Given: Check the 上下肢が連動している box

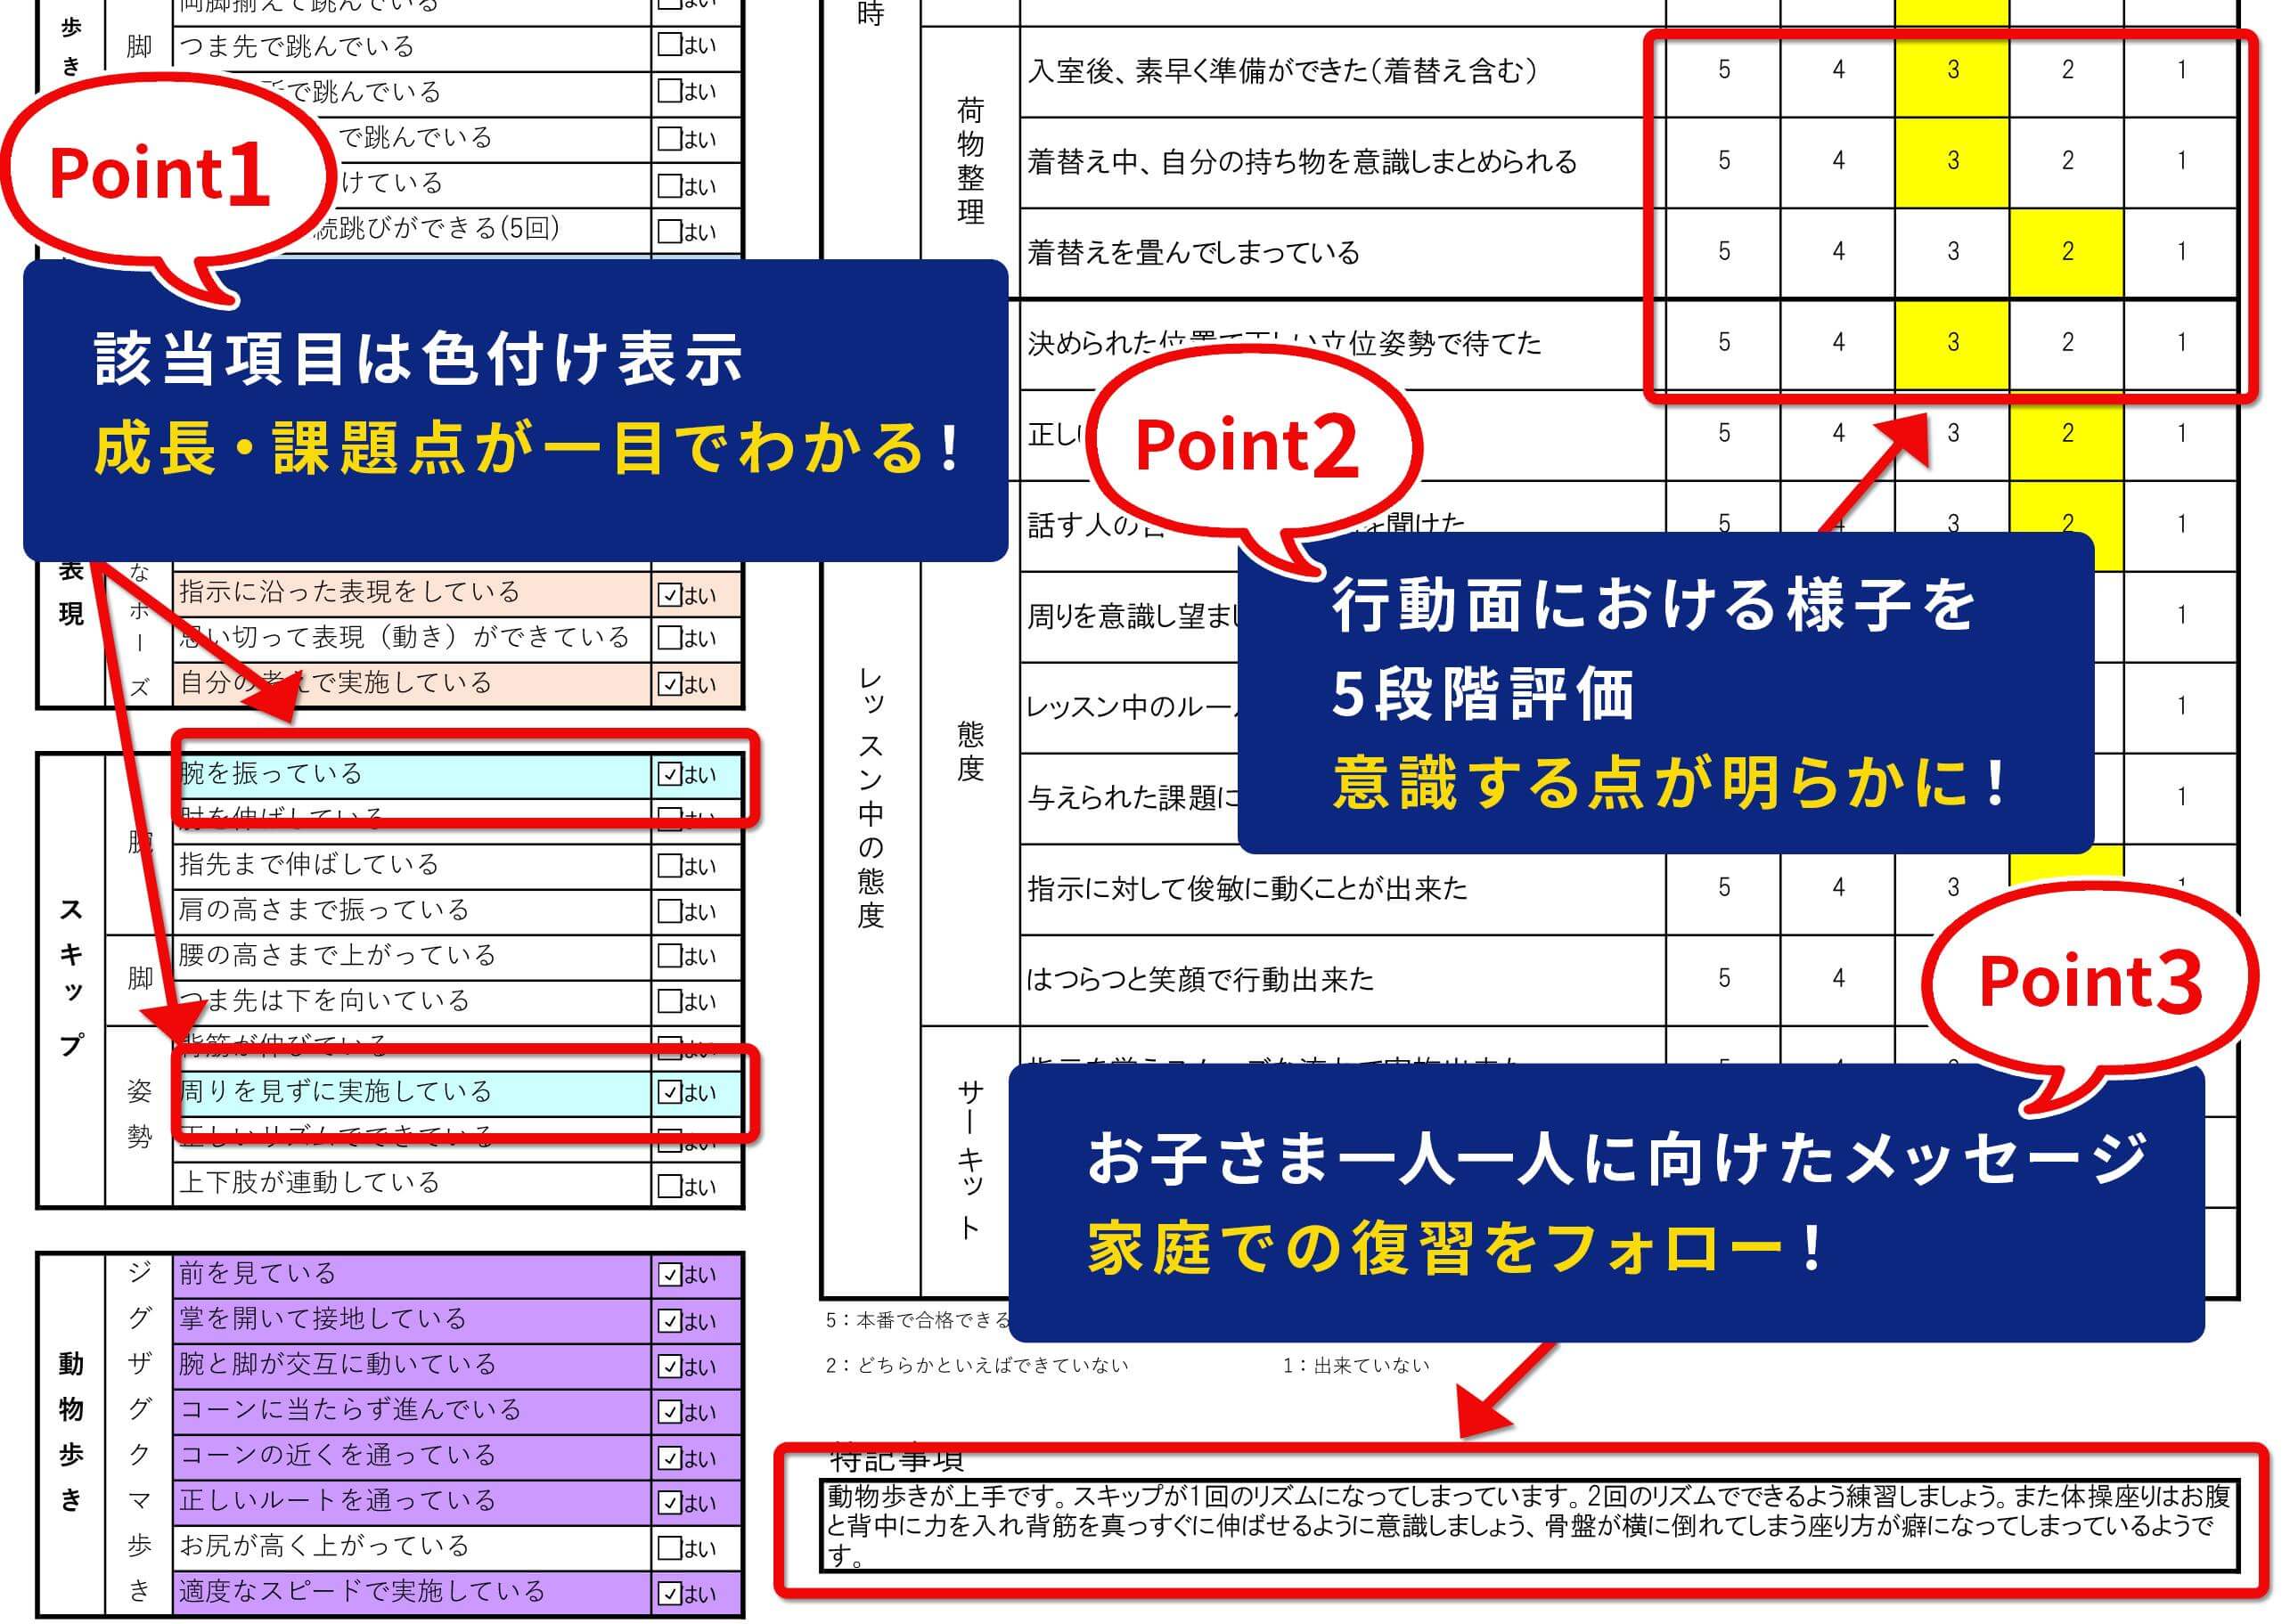Looking at the screenshot, I should point(668,1186).
